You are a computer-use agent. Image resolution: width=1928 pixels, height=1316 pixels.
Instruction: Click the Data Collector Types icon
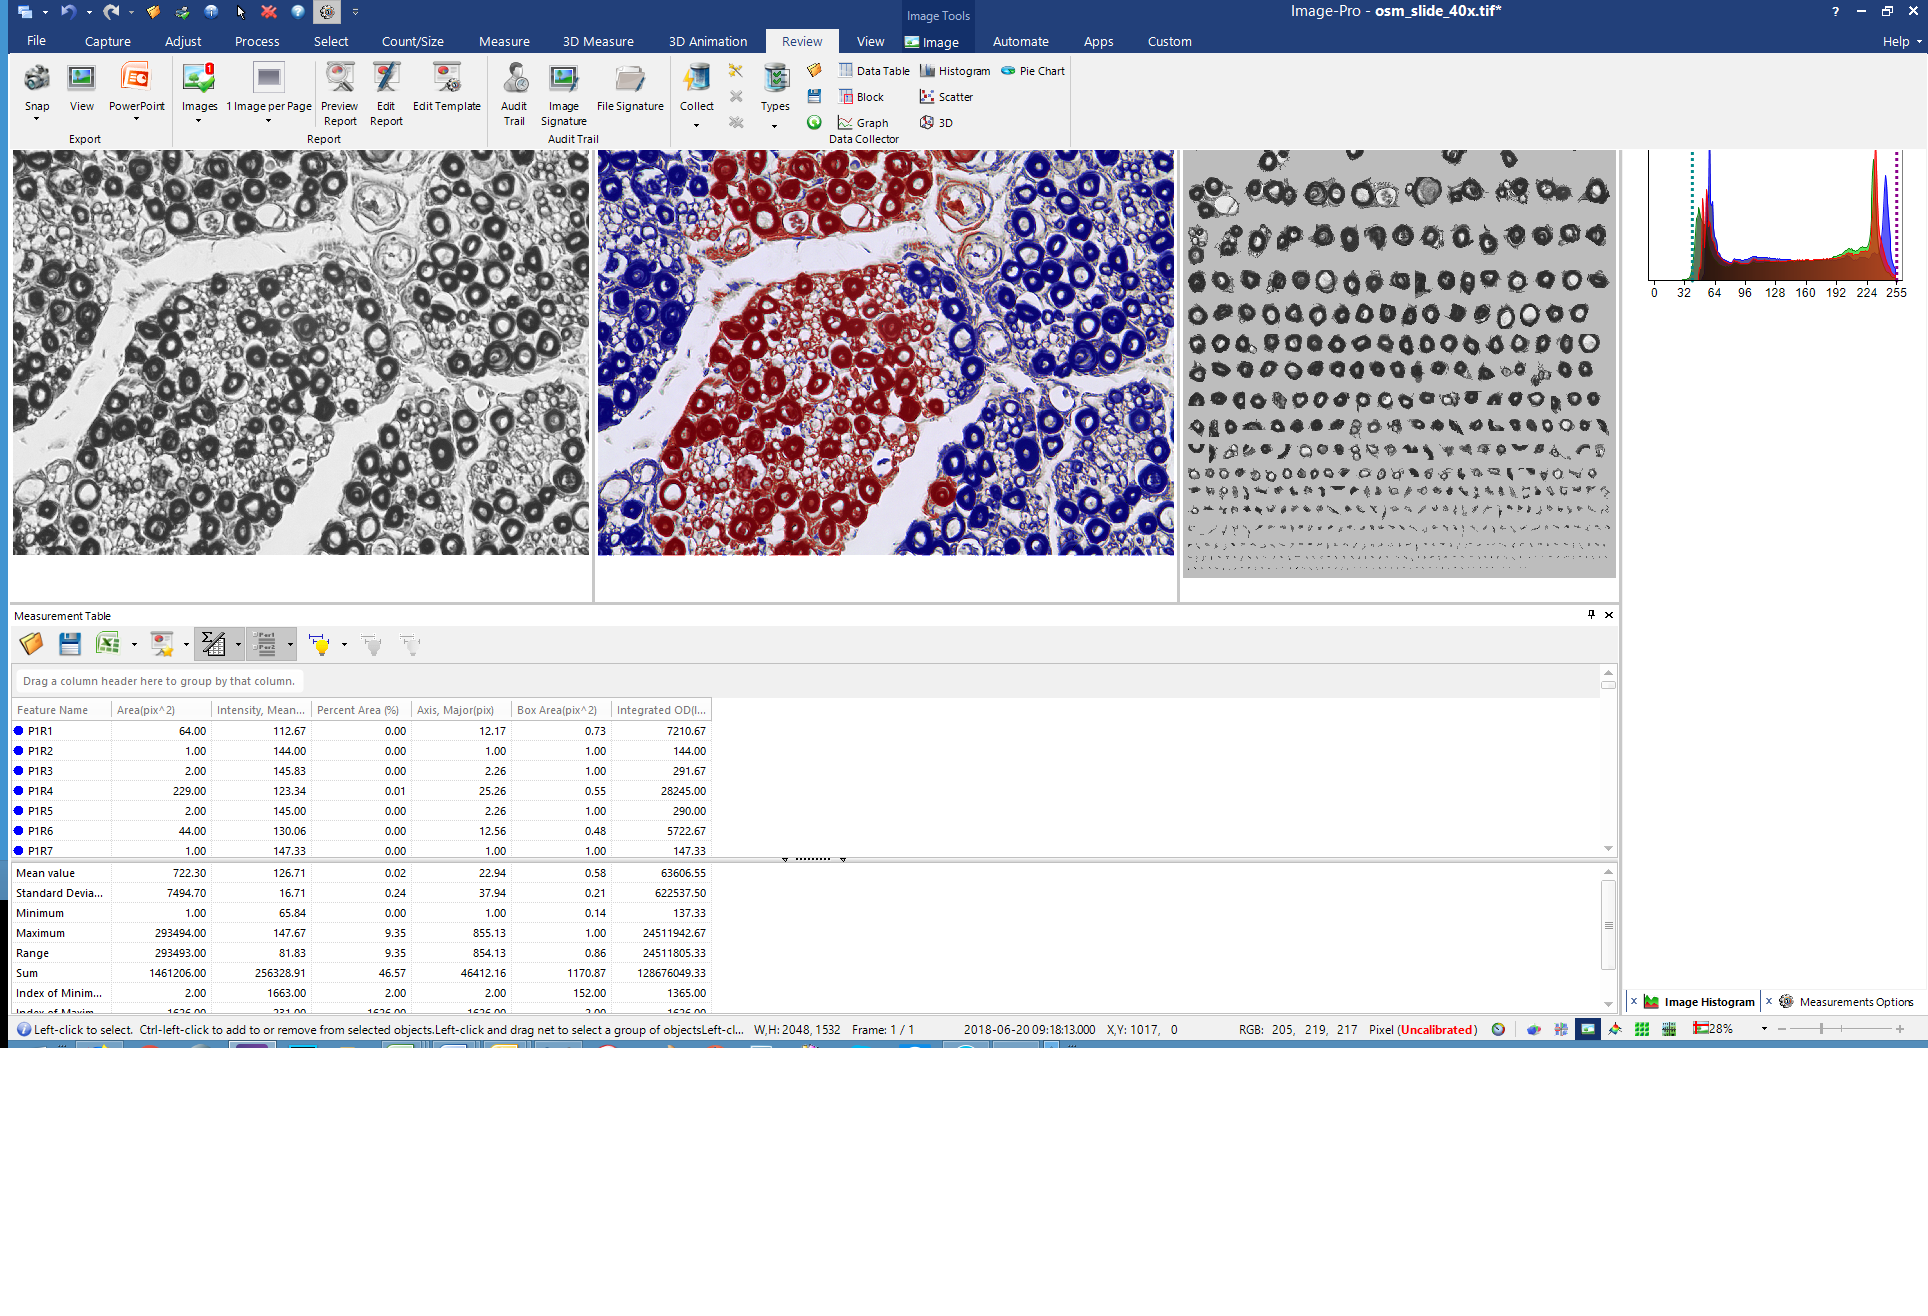pyautogui.click(x=775, y=78)
